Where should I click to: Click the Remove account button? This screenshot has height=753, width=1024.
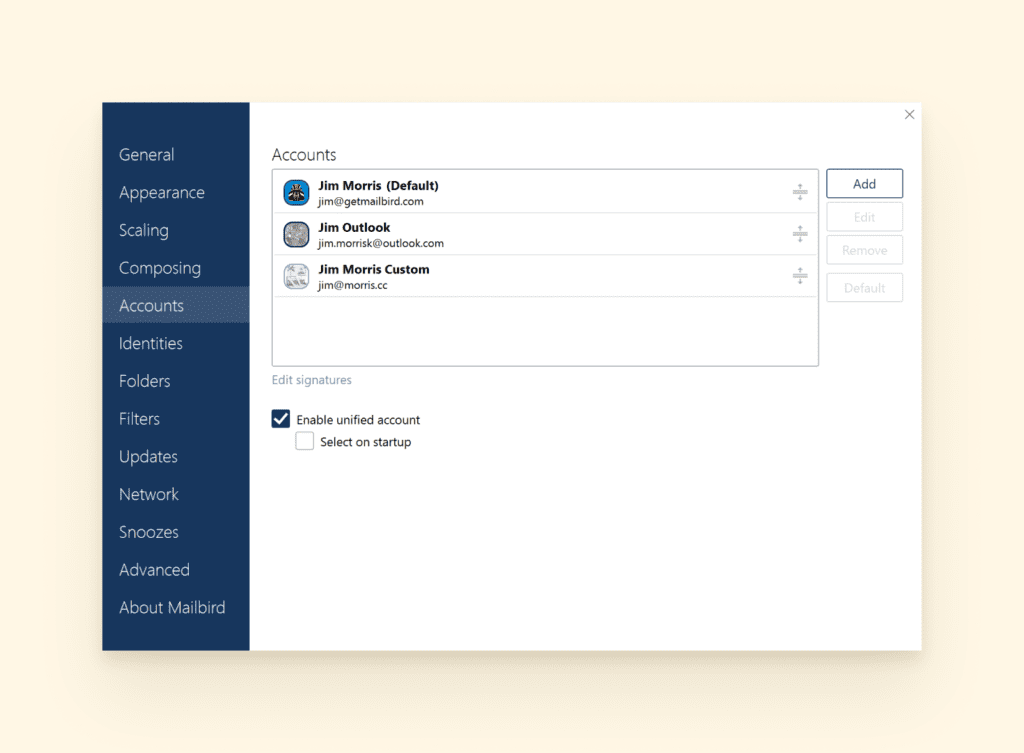click(865, 250)
